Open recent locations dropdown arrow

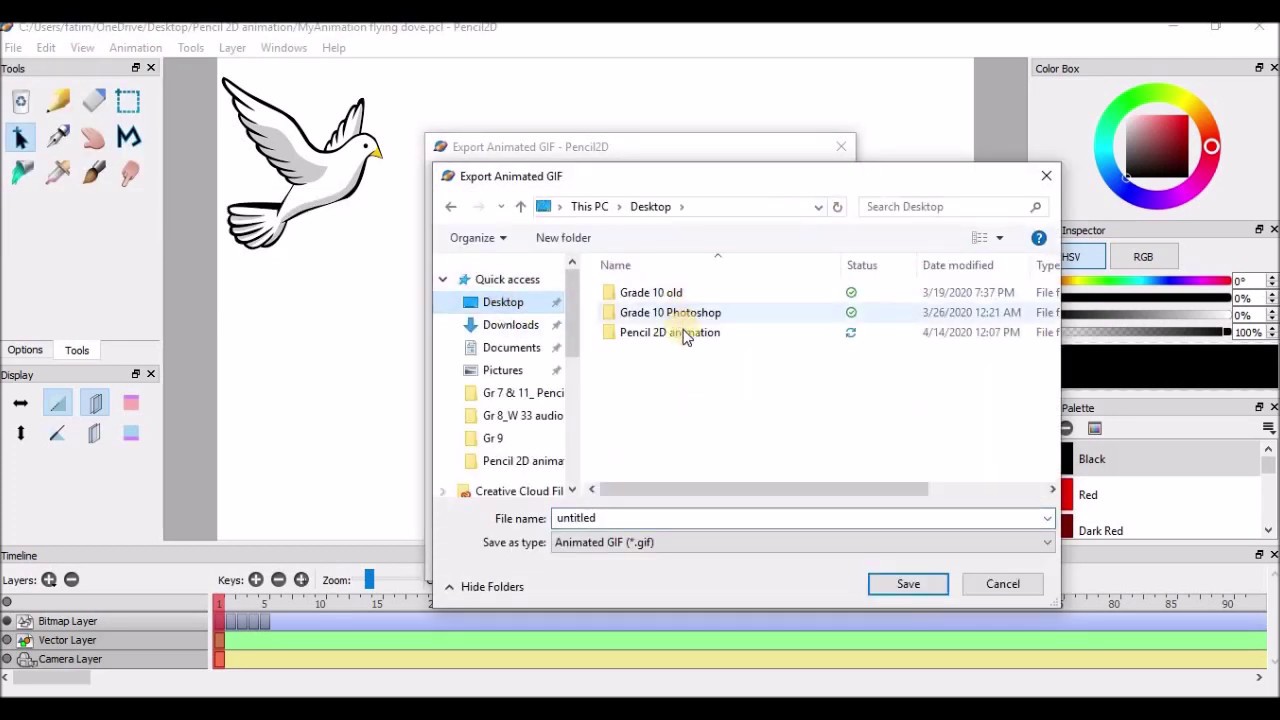pos(501,207)
